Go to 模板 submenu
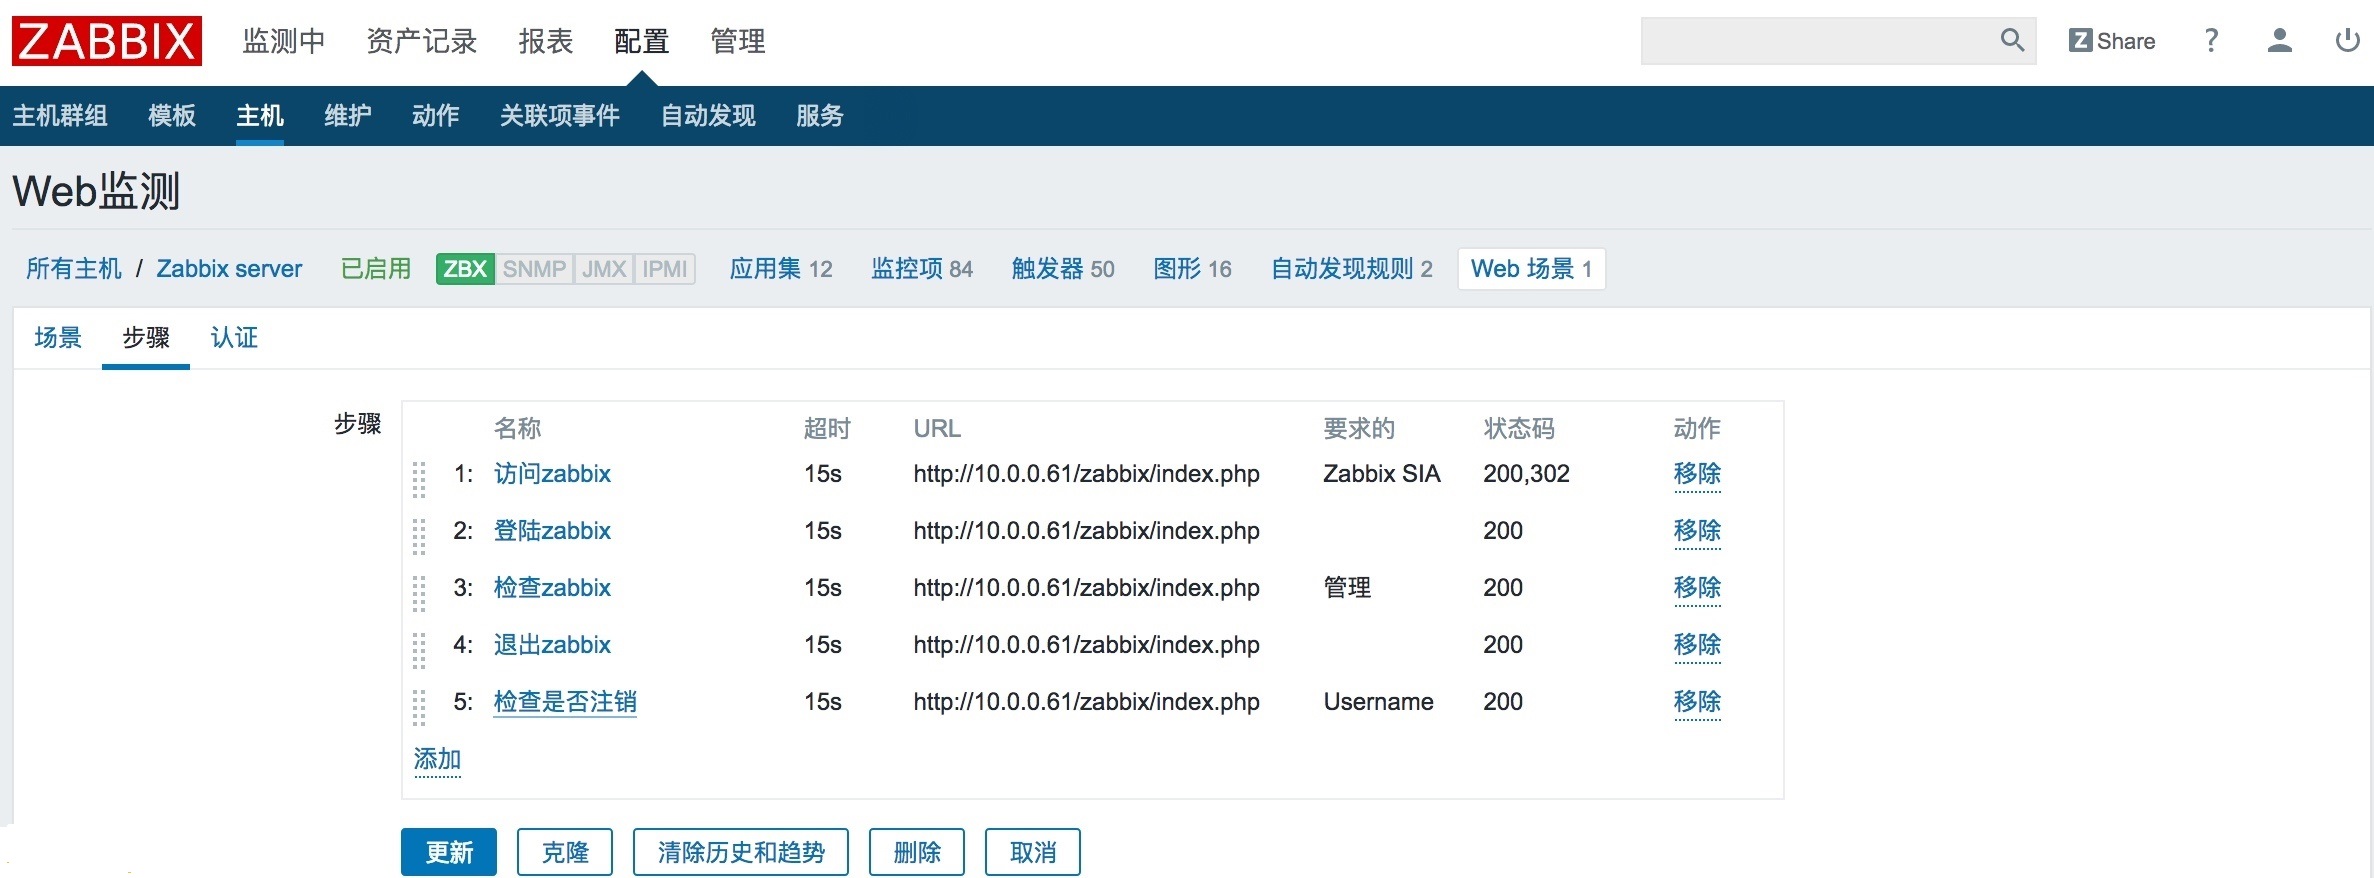Viewport: 2374px width, 878px height. click(172, 116)
